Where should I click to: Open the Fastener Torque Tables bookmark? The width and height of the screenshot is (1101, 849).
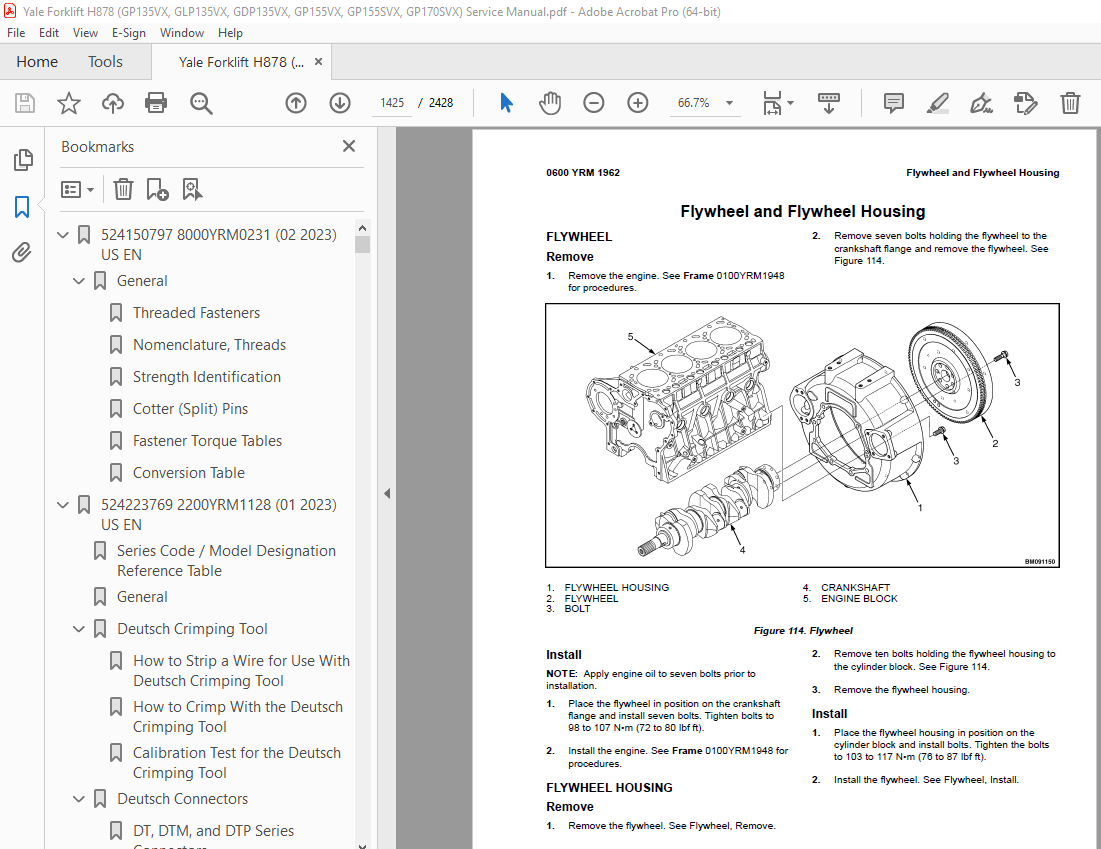pos(208,441)
